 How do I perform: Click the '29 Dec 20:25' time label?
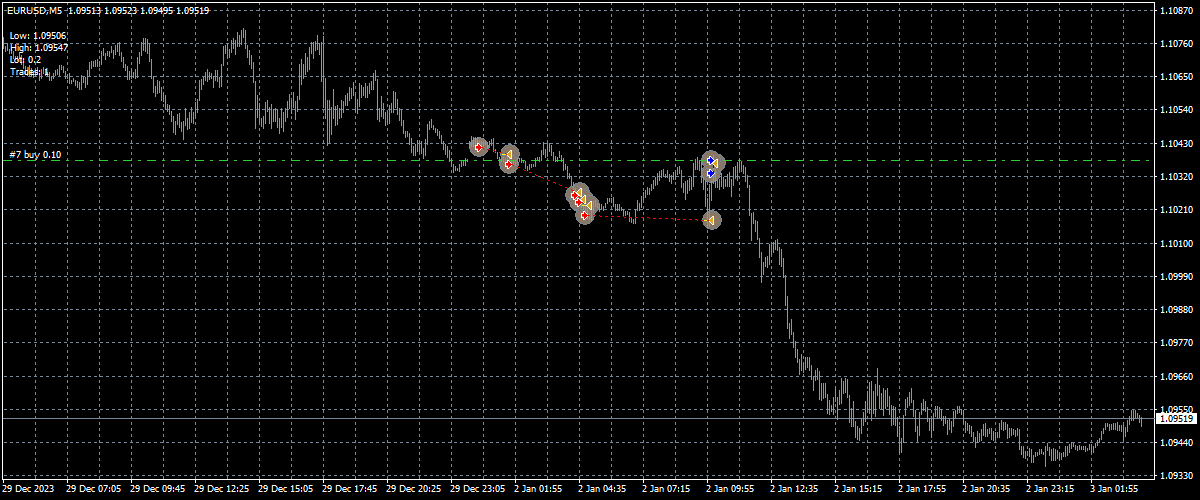pos(413,490)
